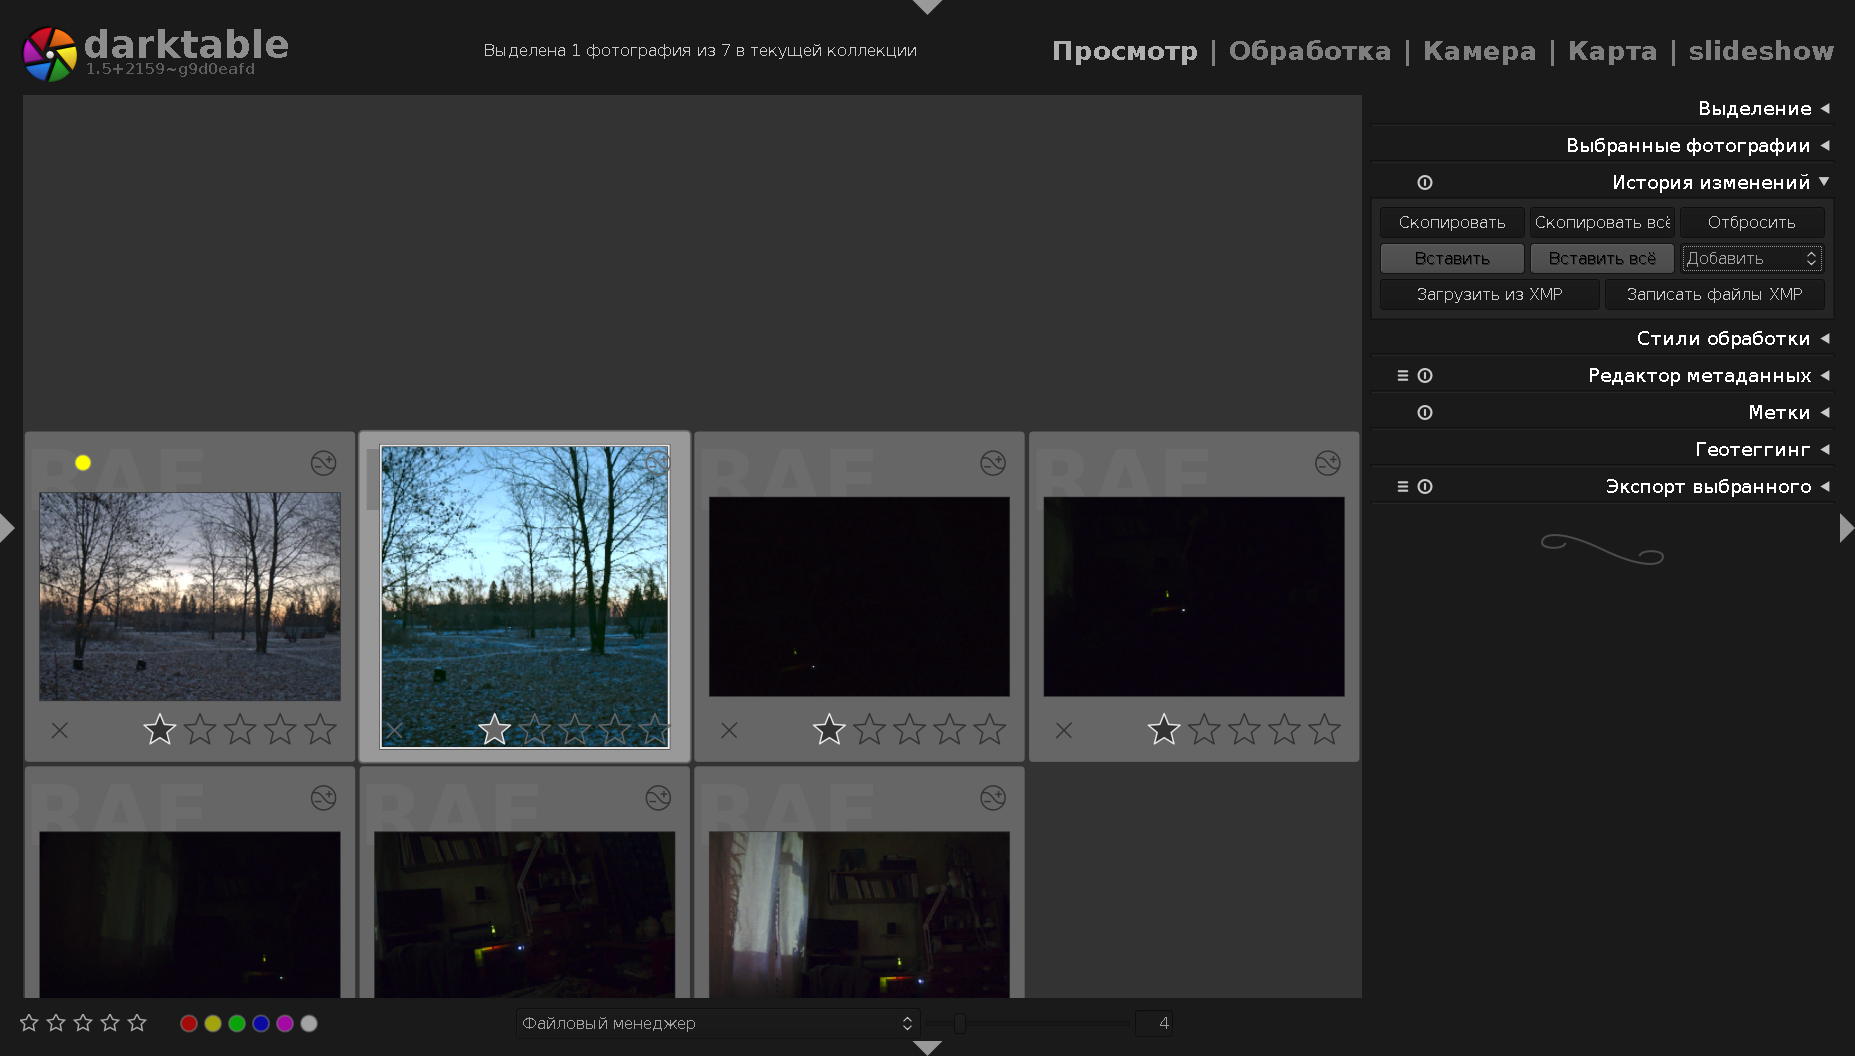Screen dimensions: 1855x1056
Task: Click the Загрузить из XMP button
Action: pos(1489,294)
